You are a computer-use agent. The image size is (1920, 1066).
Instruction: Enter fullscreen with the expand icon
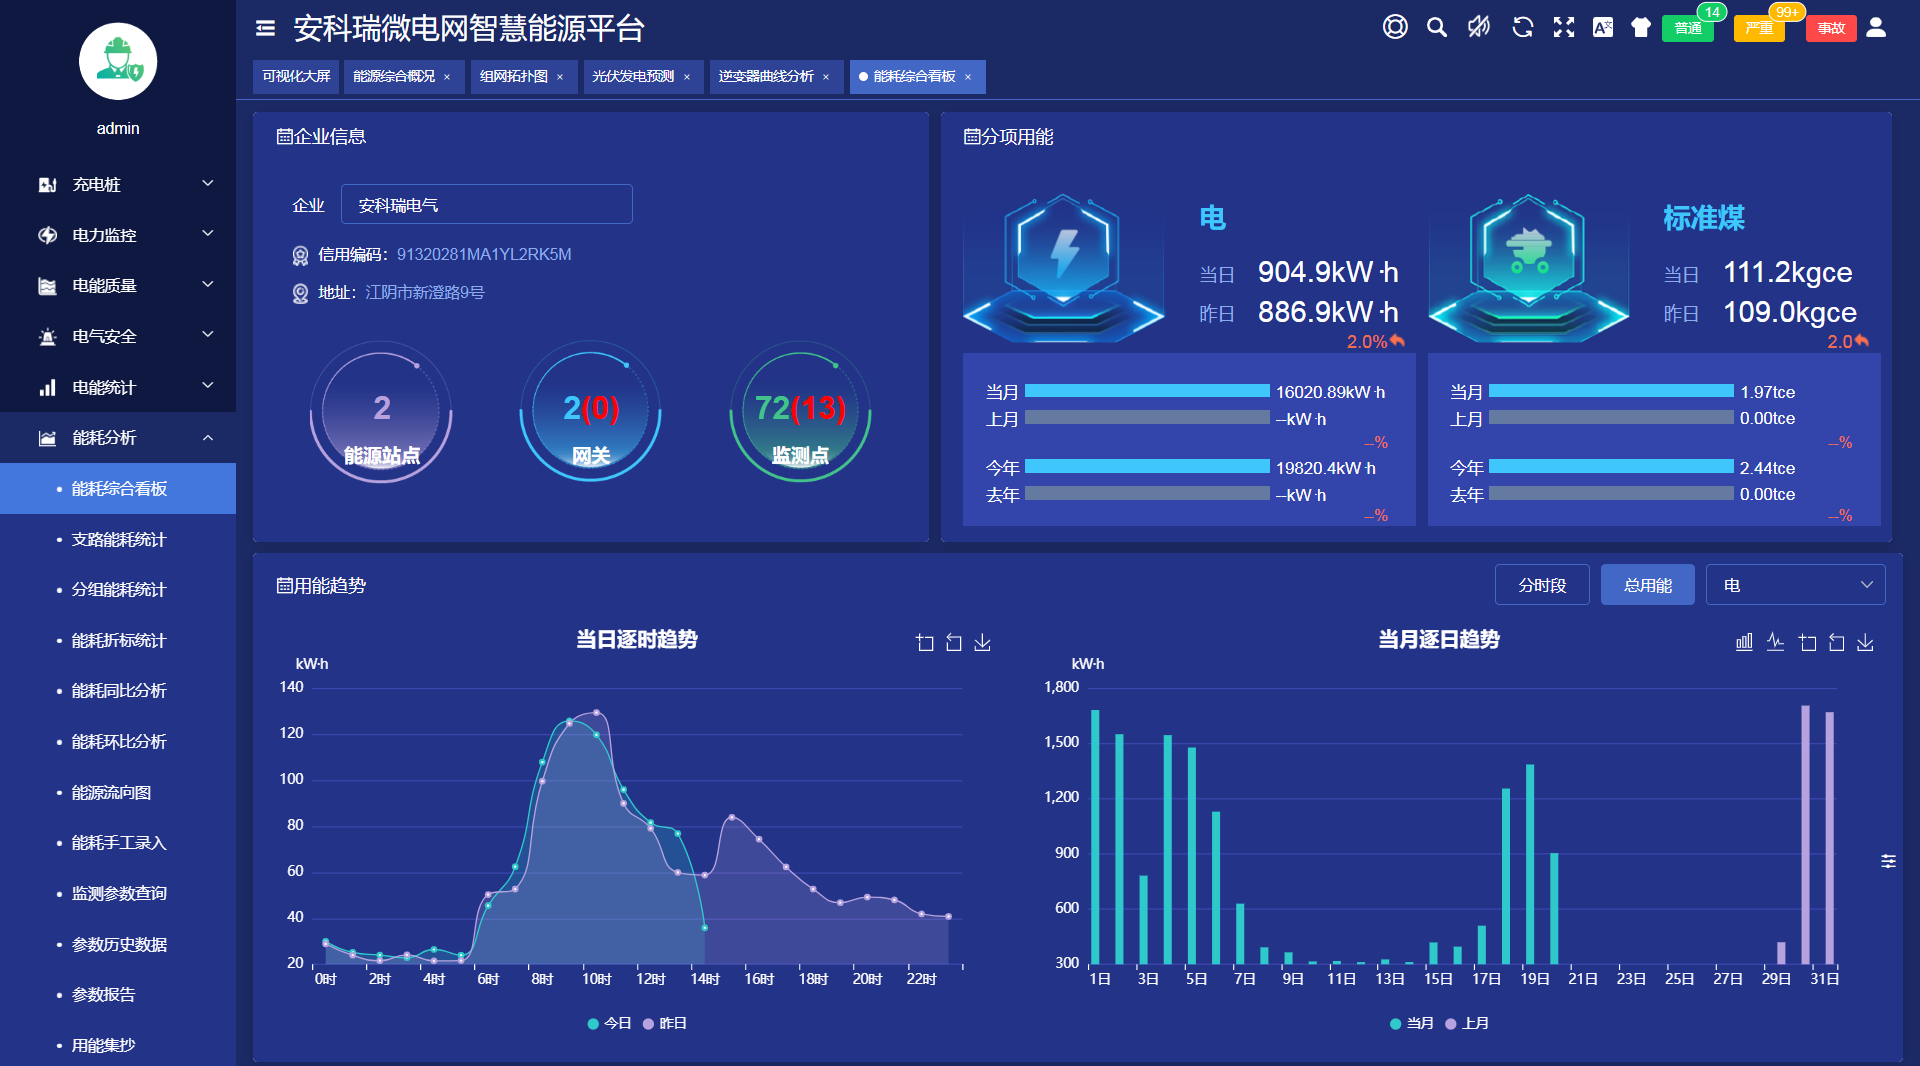click(x=1563, y=27)
